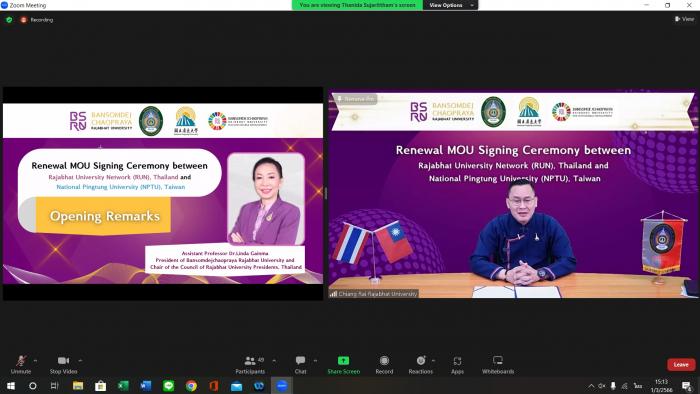
Task: Open the Participants panel
Action: click(250, 364)
